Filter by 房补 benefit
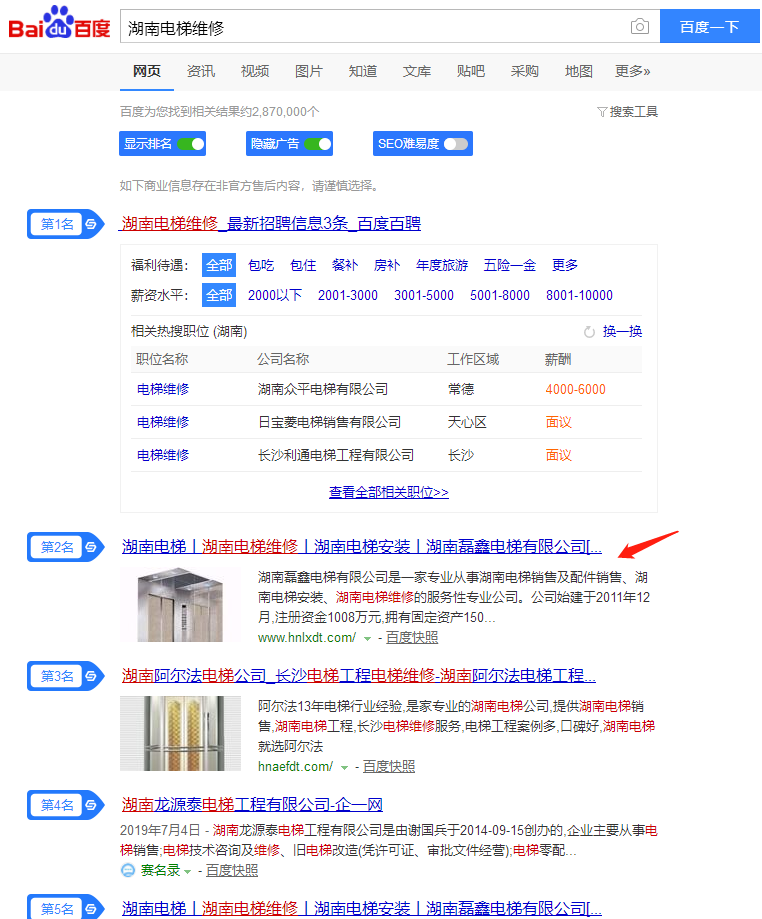This screenshot has height=919, width=762. [x=387, y=266]
